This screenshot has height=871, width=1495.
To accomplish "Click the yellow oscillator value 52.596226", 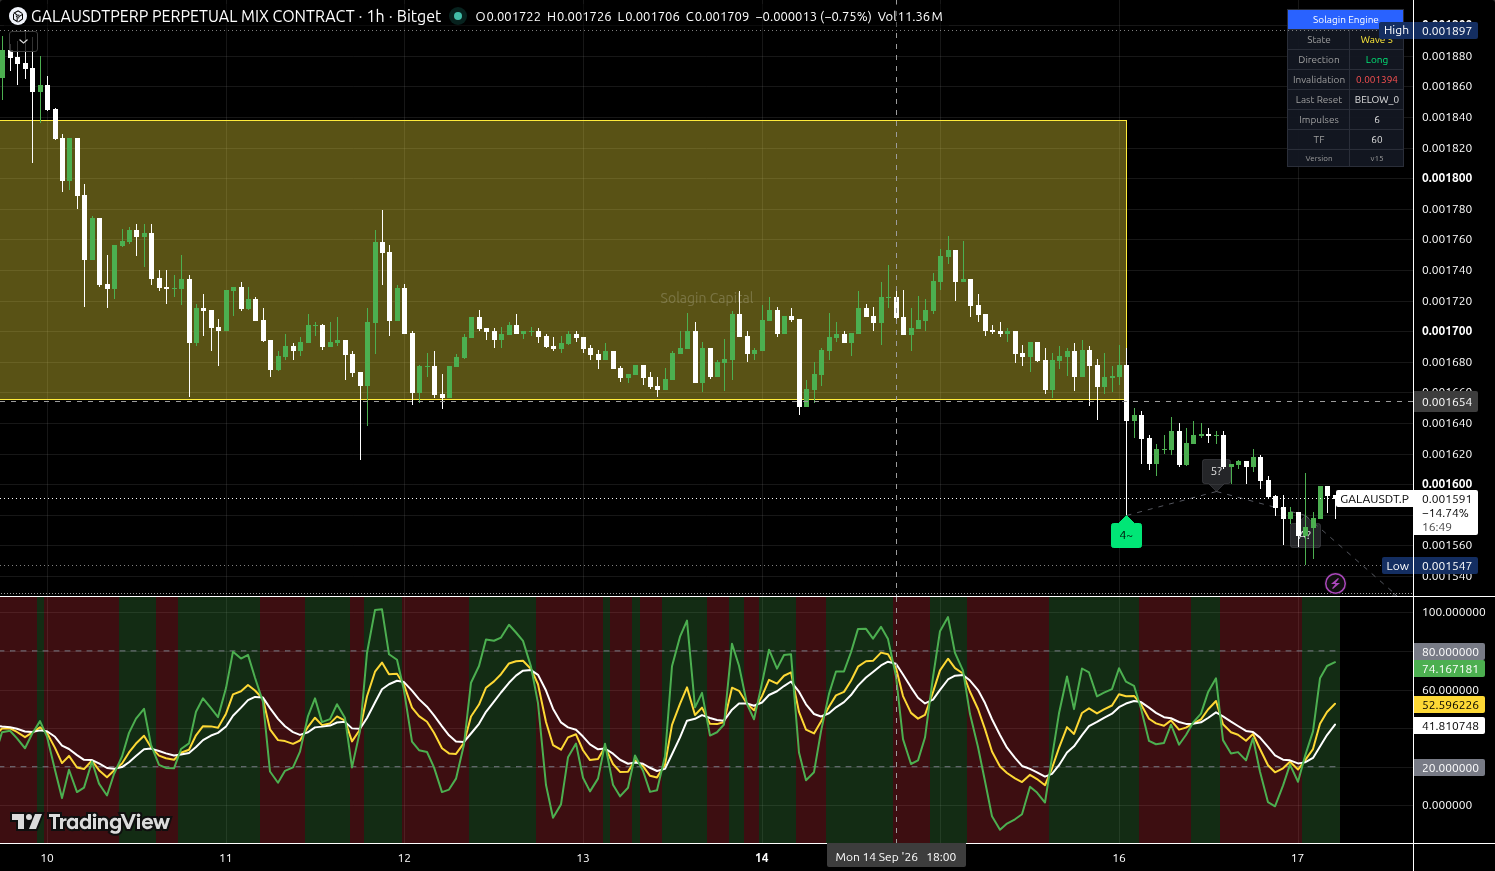I will tap(1450, 705).
